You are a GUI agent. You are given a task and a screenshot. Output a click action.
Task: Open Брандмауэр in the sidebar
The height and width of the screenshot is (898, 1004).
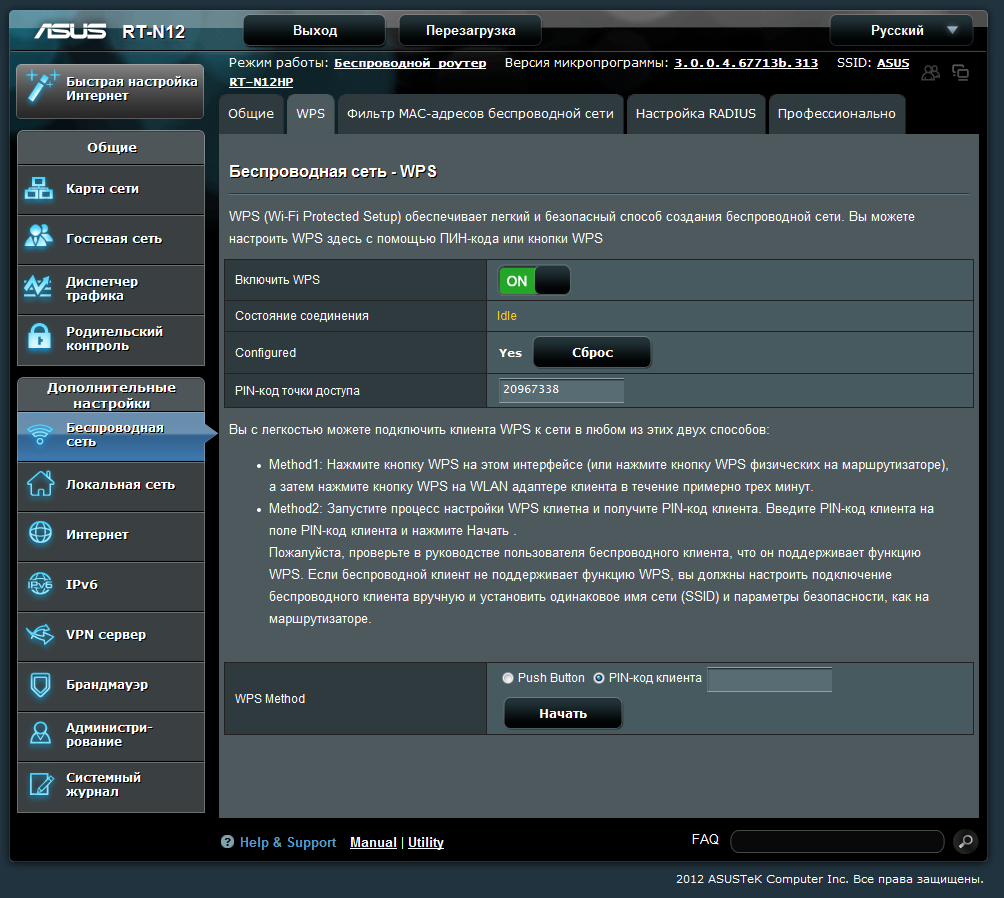point(111,685)
